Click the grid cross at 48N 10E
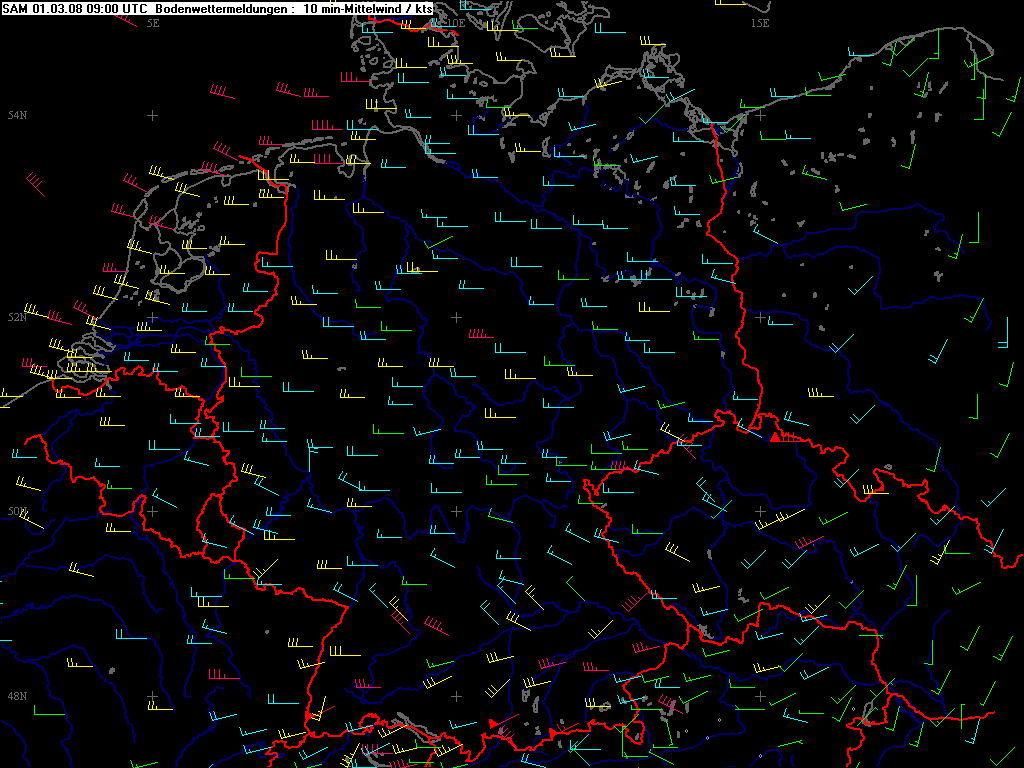Viewport: 1024px width, 768px height. pyautogui.click(x=456, y=696)
